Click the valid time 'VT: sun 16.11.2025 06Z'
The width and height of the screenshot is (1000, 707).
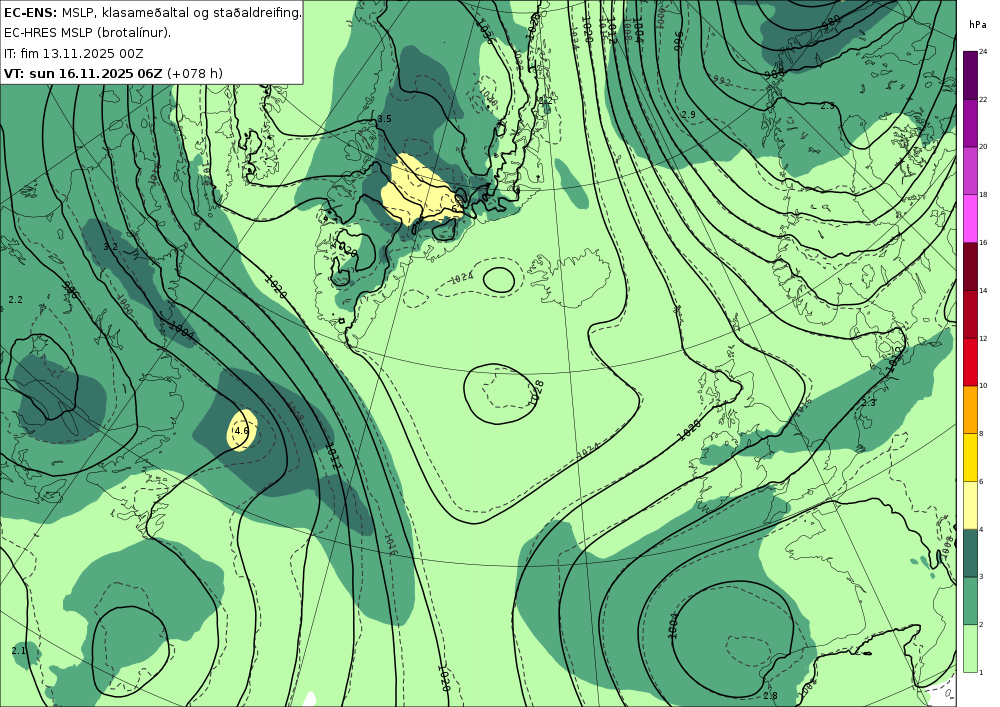(x=83, y=73)
